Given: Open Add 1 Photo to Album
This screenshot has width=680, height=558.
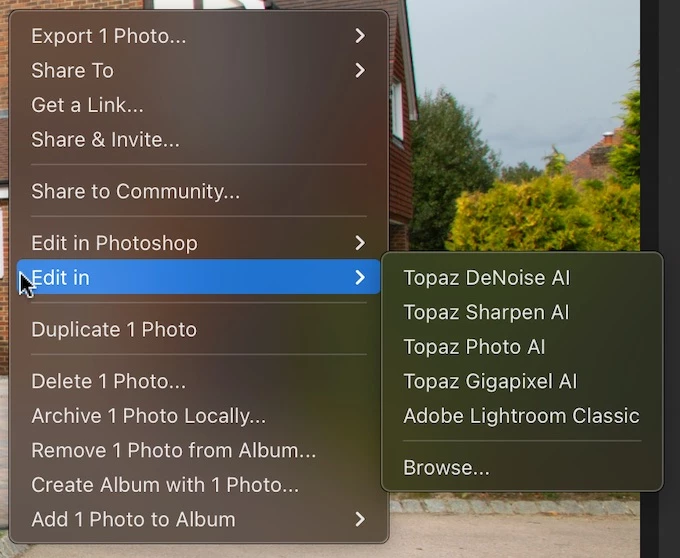Looking at the screenshot, I should pyautogui.click(x=199, y=519).
